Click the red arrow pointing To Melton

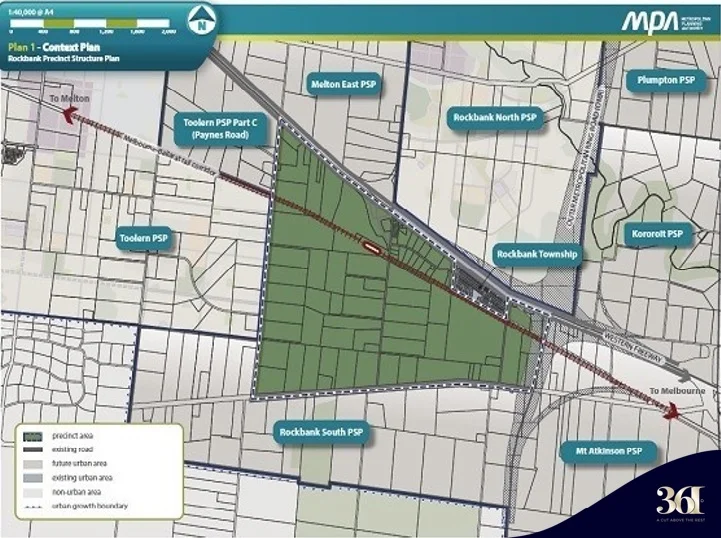point(68,115)
